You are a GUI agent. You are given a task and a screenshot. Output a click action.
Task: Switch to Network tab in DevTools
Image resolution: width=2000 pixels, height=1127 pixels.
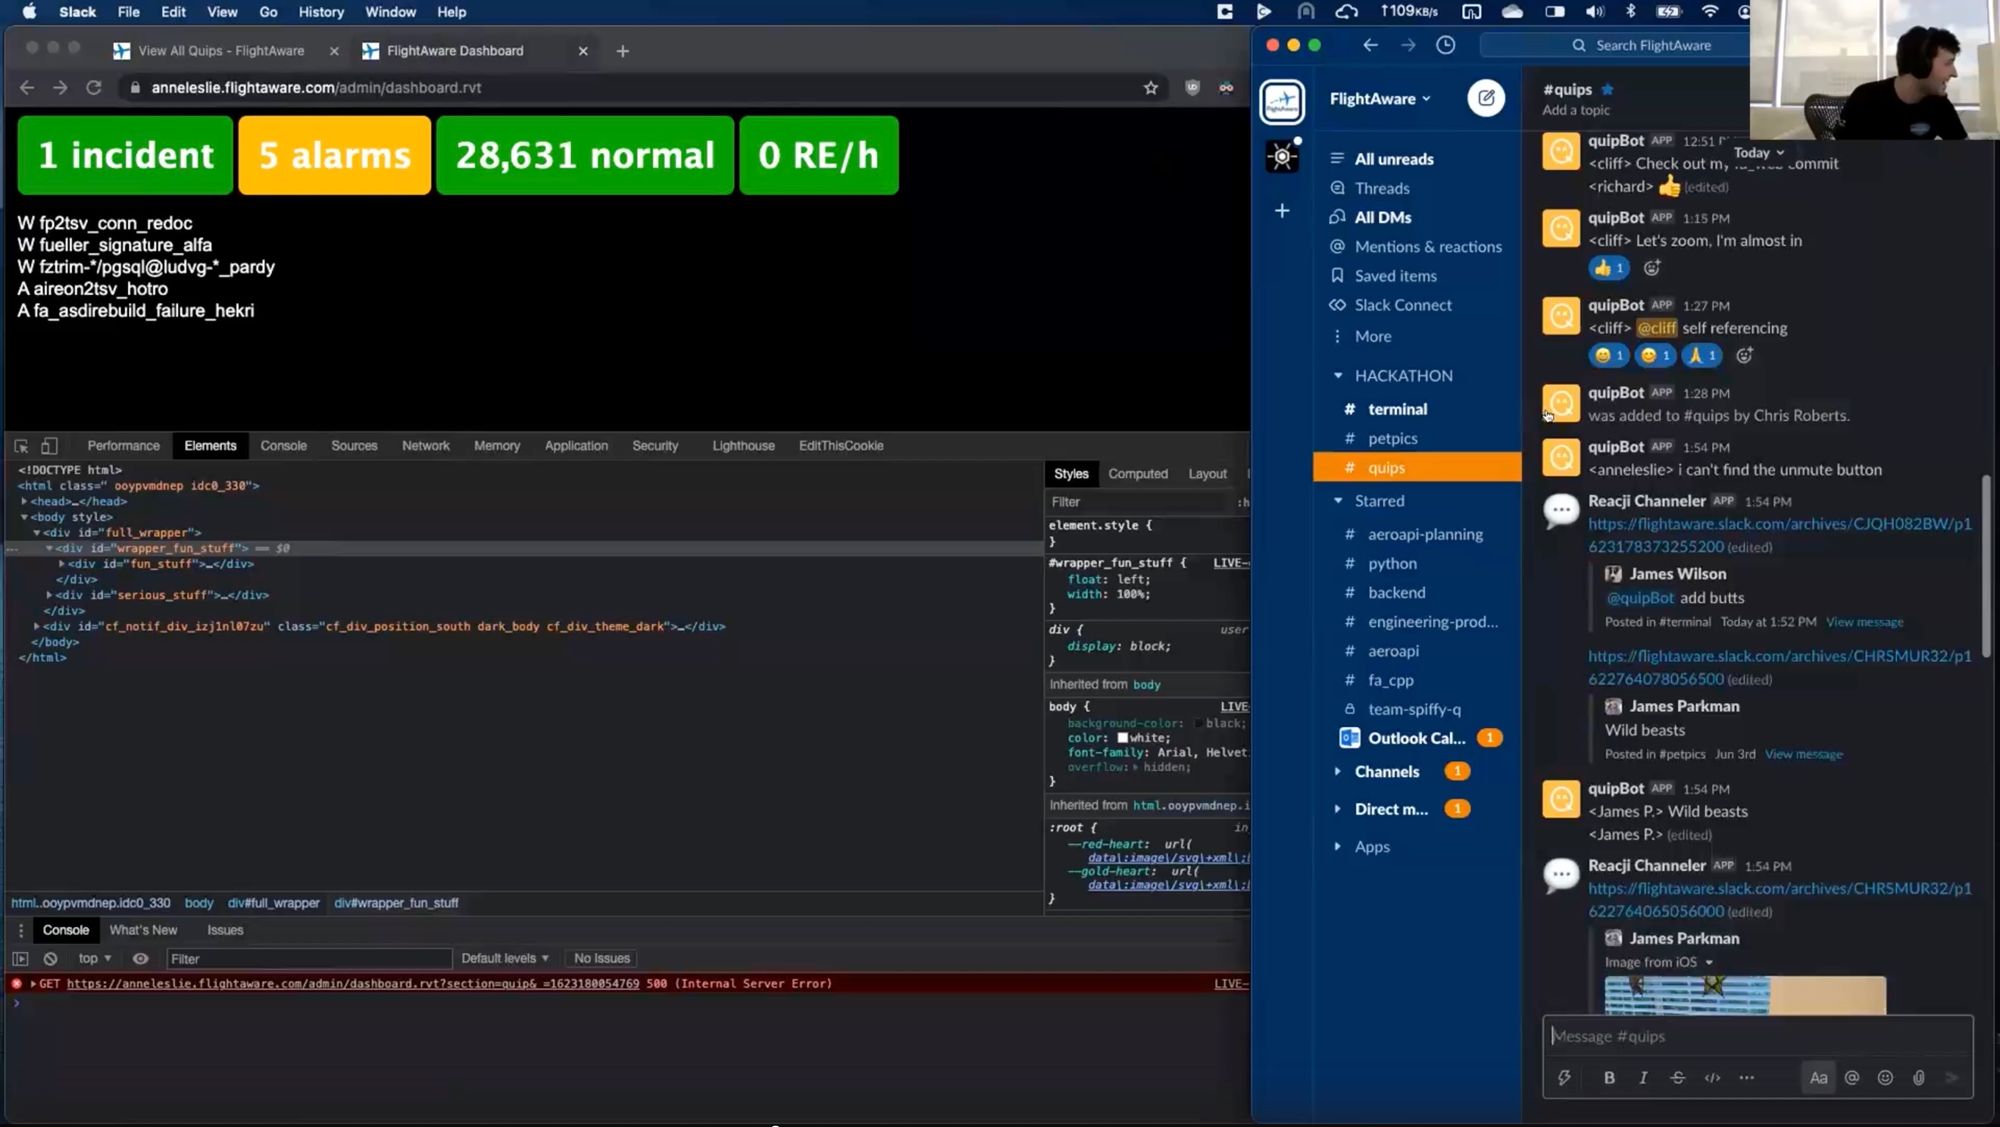425,446
